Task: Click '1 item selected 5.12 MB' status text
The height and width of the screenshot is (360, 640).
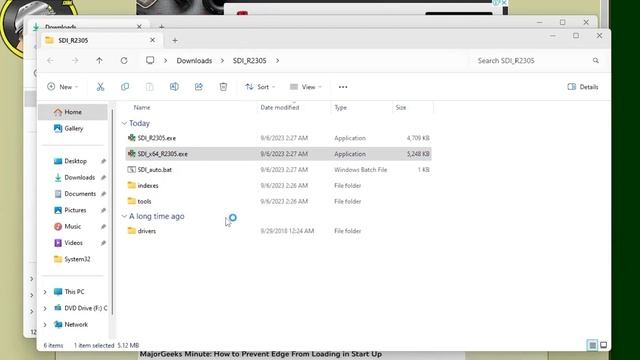Action: coord(106,345)
